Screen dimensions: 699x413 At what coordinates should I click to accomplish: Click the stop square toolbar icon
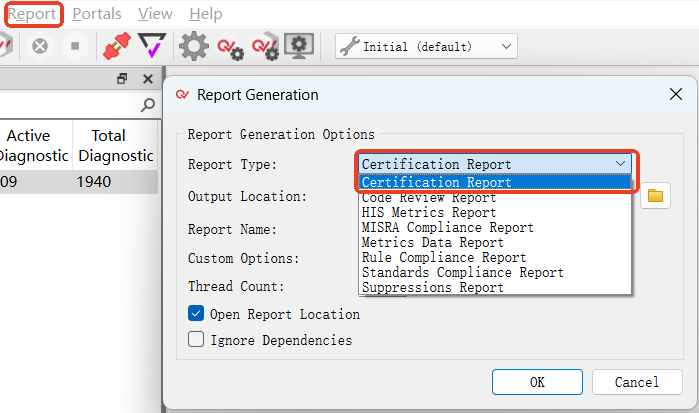[x=75, y=46]
